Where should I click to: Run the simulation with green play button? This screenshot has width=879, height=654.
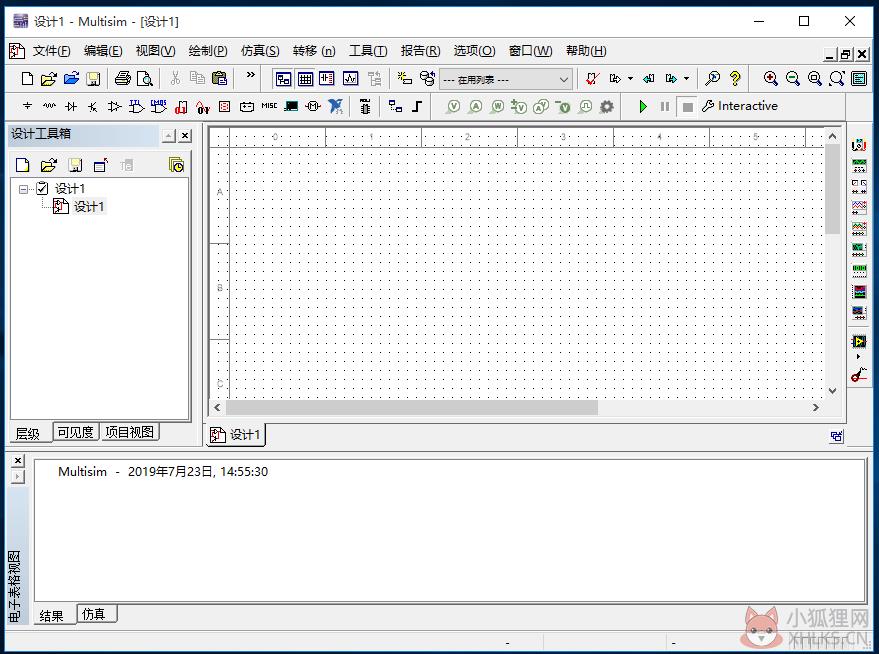[643, 106]
